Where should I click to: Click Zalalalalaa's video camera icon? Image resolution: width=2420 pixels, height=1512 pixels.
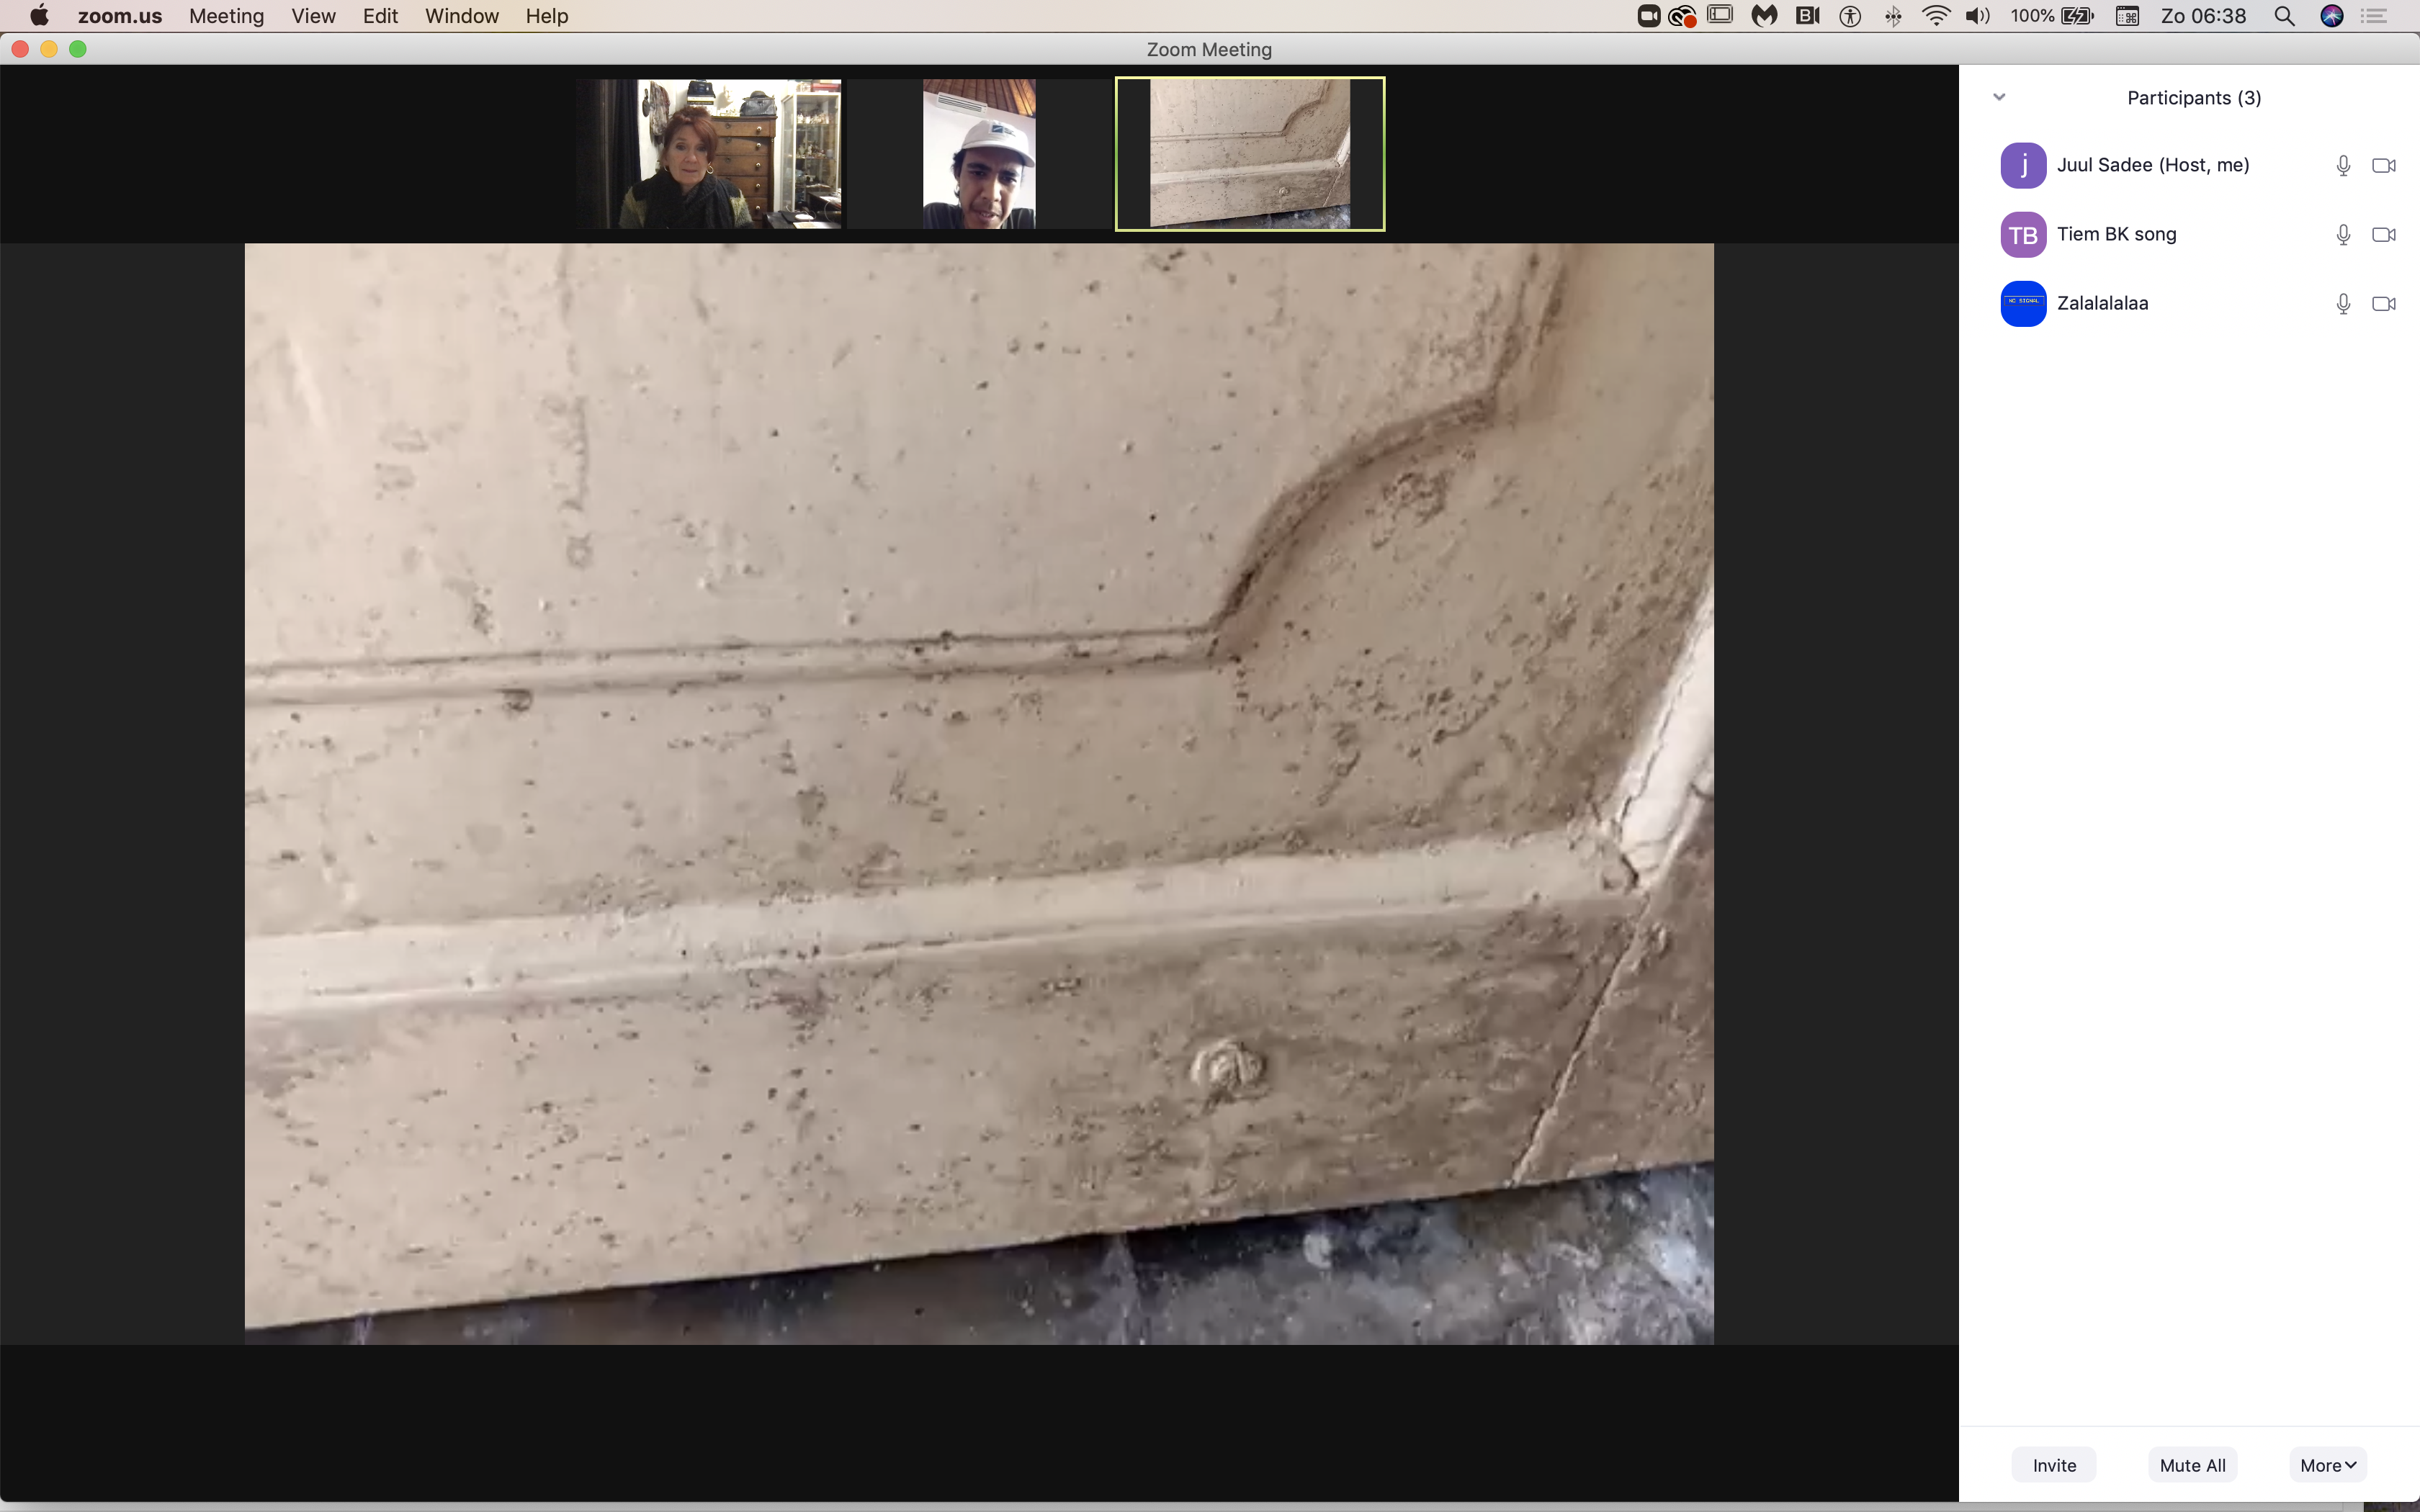[2383, 303]
